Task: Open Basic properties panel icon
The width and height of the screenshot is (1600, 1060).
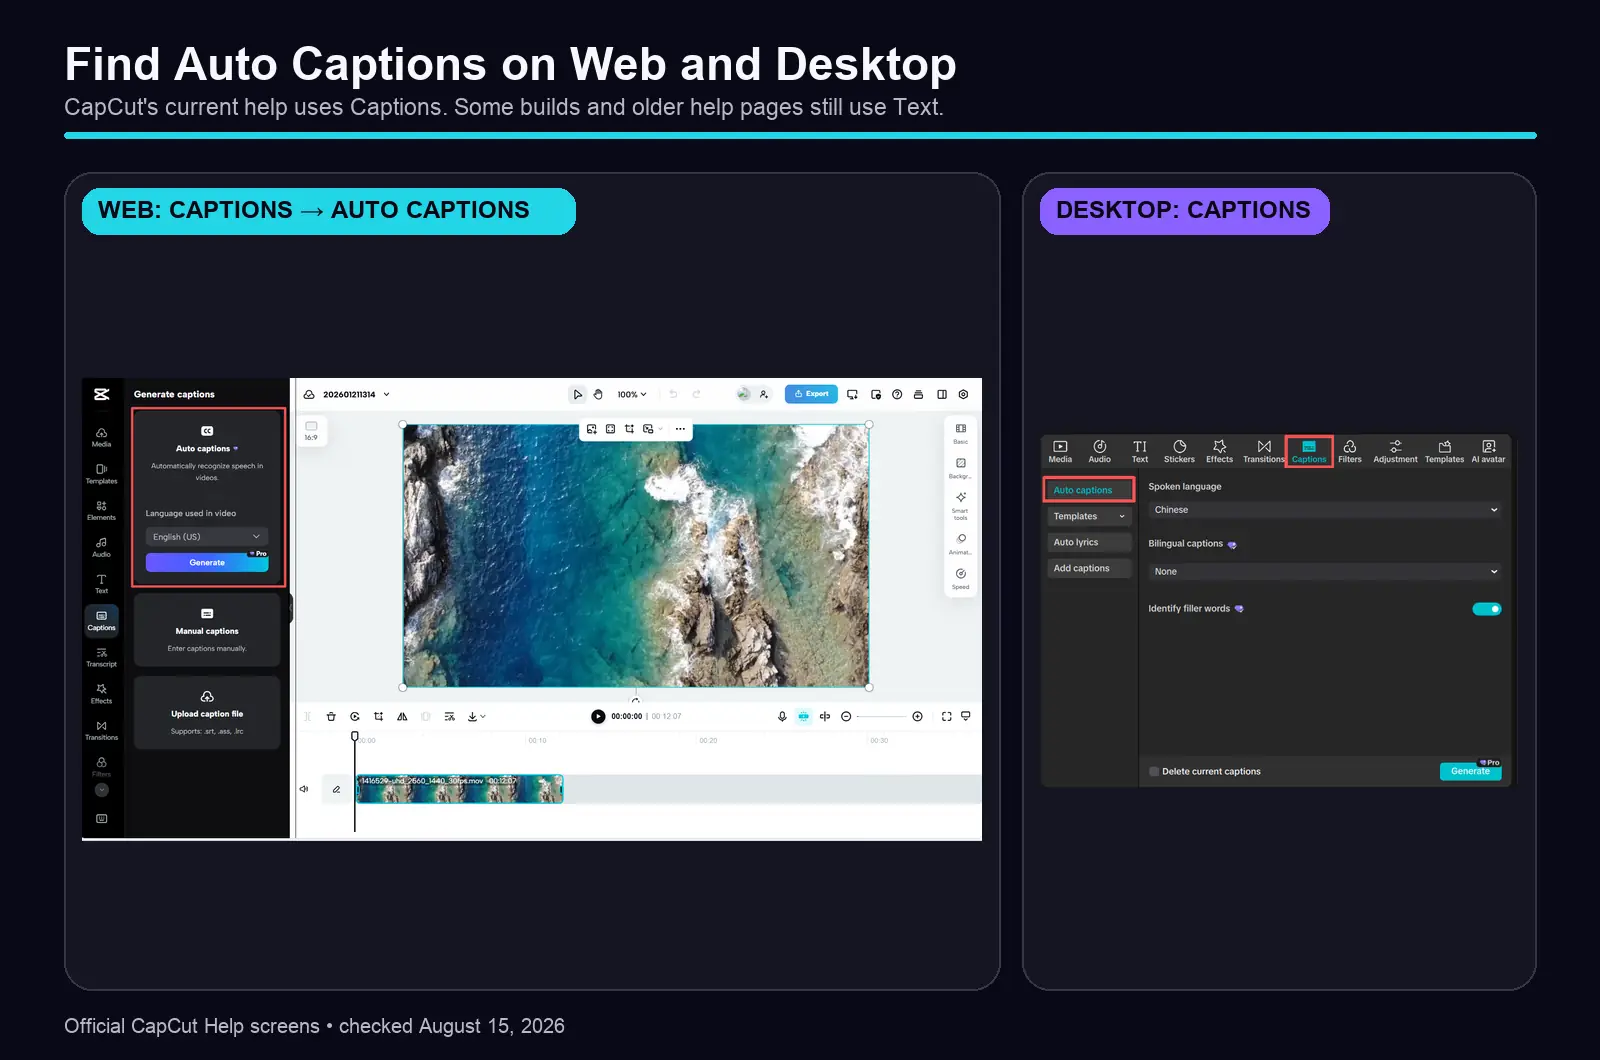Action: (960, 433)
